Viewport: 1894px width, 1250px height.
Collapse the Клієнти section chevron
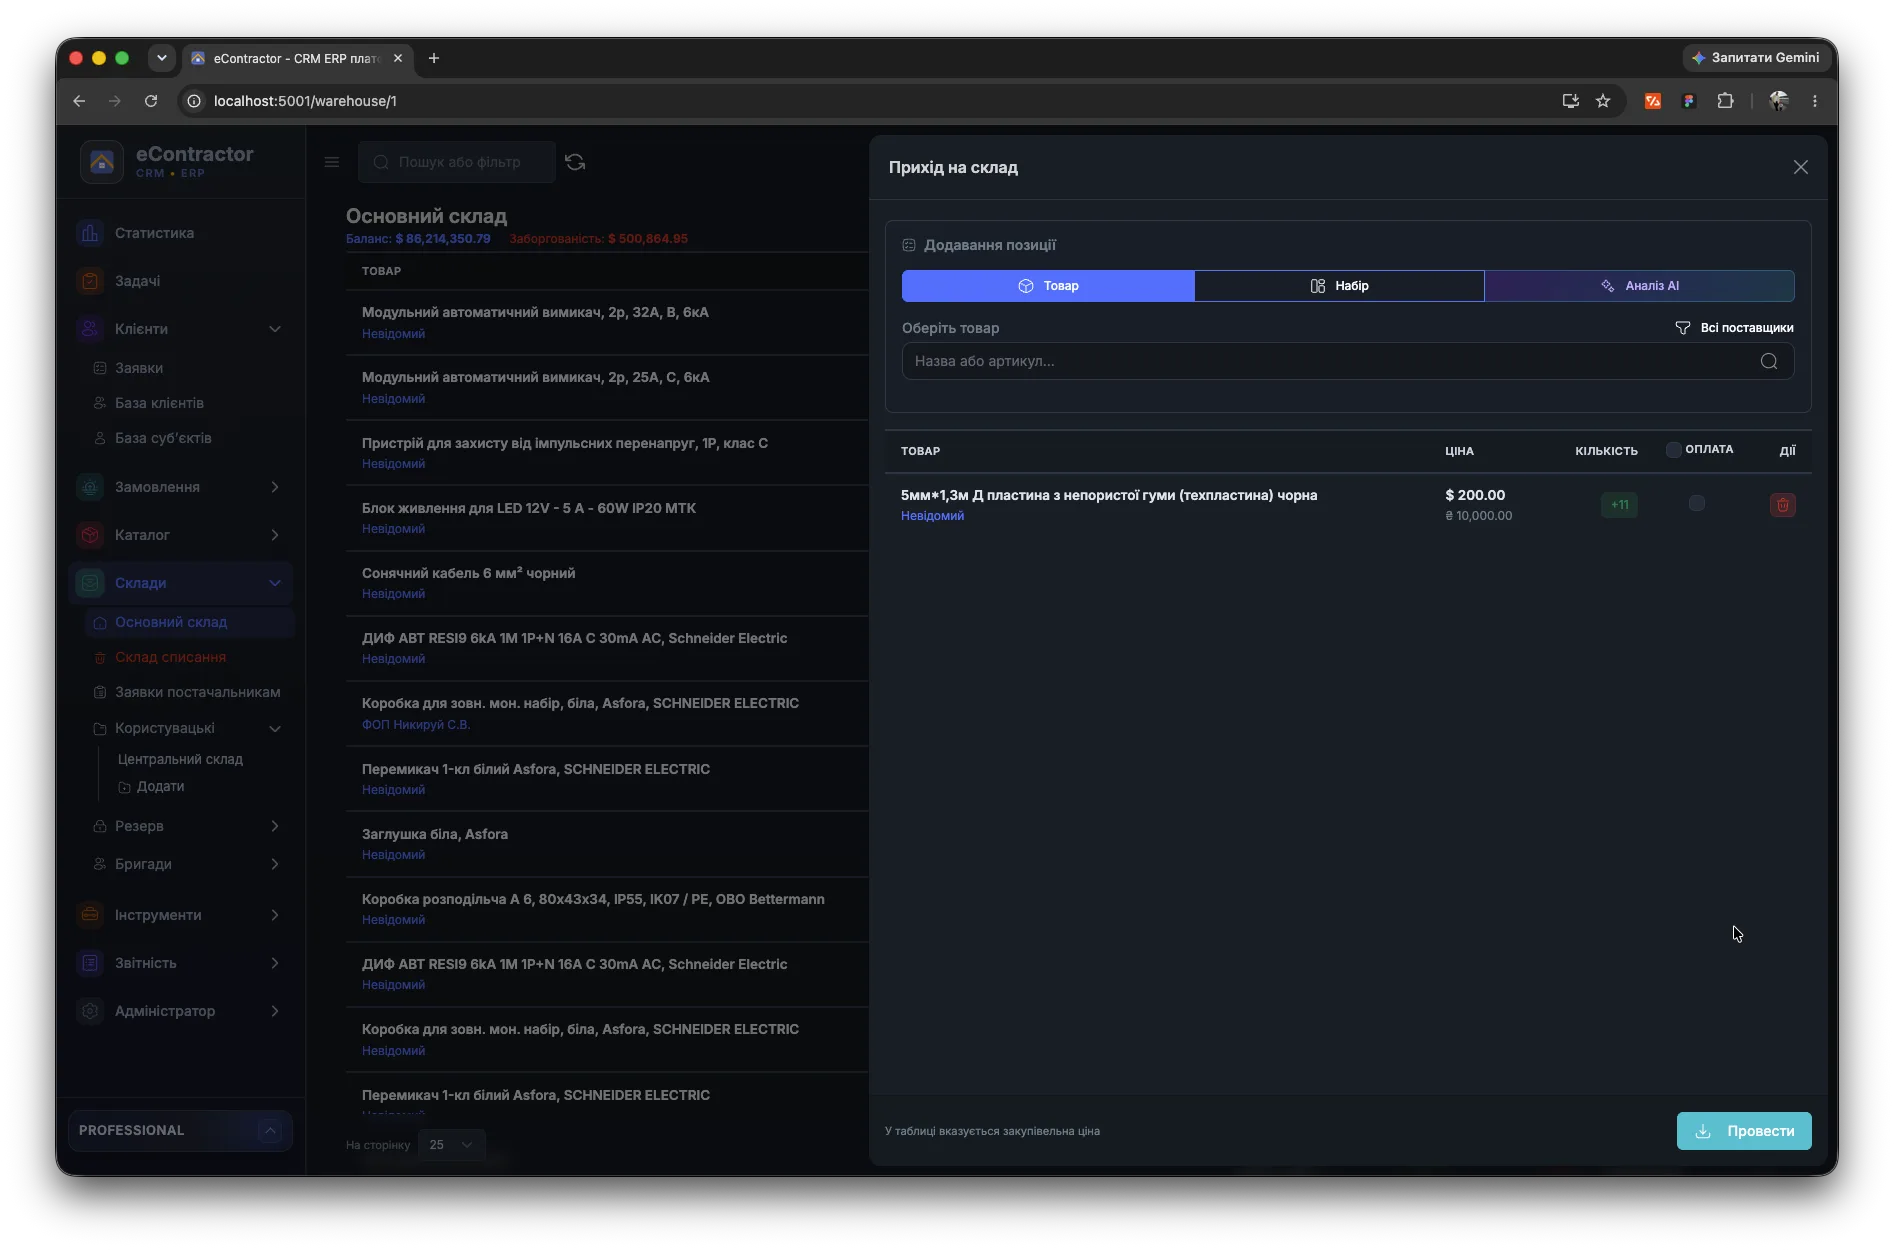[275, 329]
